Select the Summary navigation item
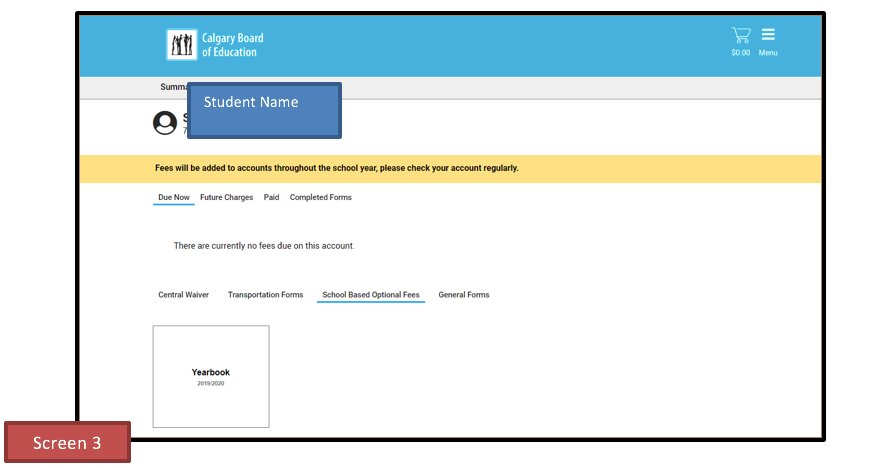The width and height of the screenshot is (894, 468). (173, 87)
